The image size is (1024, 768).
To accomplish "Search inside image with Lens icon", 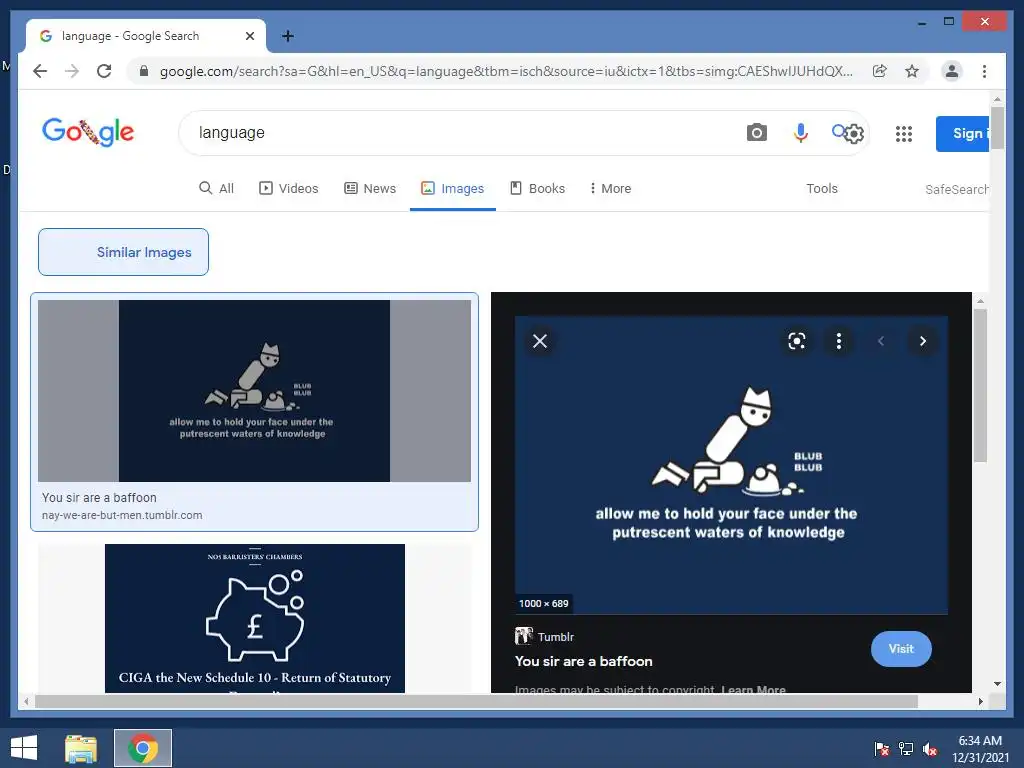I will 797,341.
